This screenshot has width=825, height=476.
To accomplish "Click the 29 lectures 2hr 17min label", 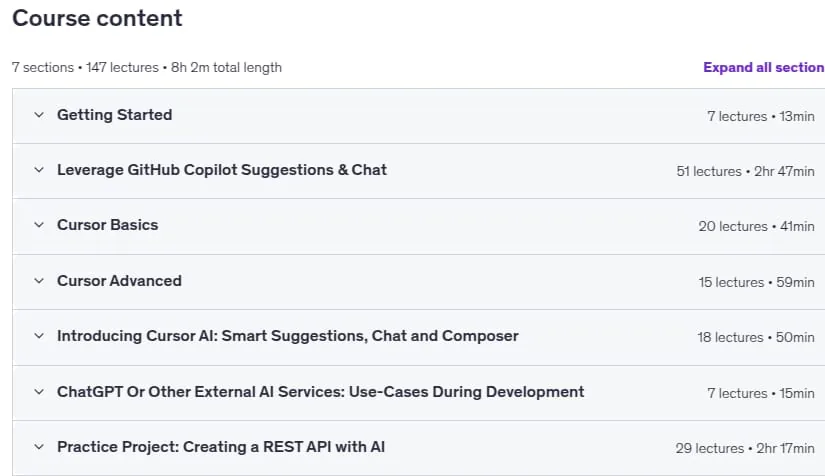I will point(745,449).
